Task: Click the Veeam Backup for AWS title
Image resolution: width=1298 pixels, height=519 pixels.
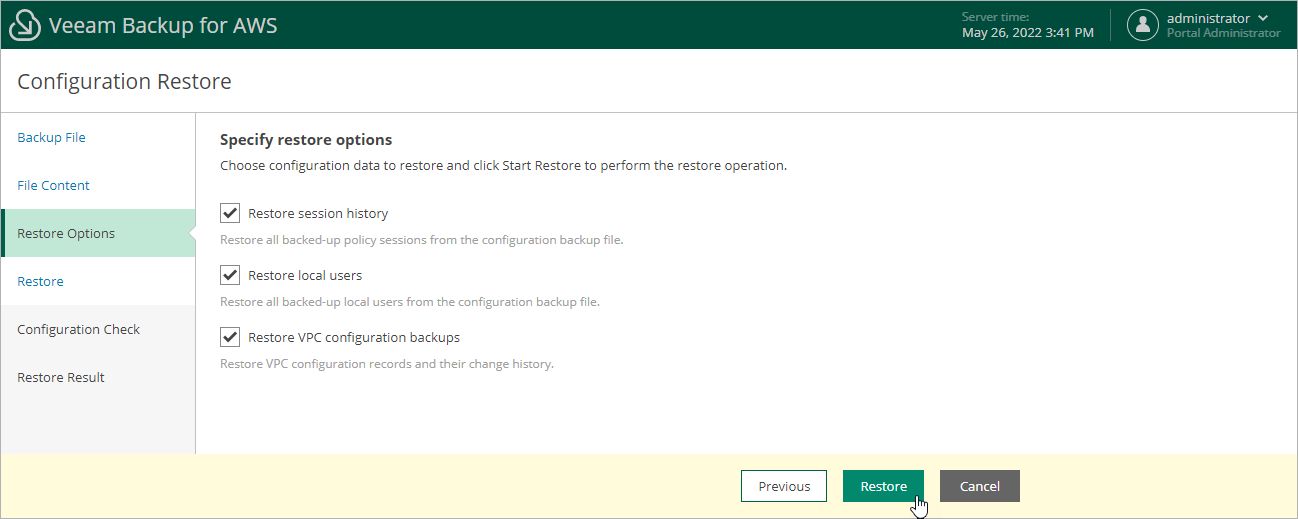Action: click(x=163, y=26)
